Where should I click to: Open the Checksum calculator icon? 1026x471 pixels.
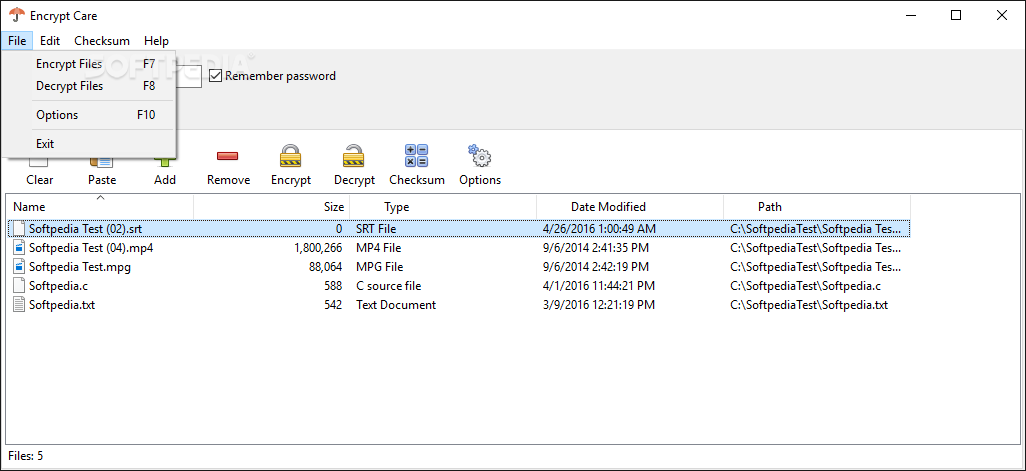pos(416,156)
